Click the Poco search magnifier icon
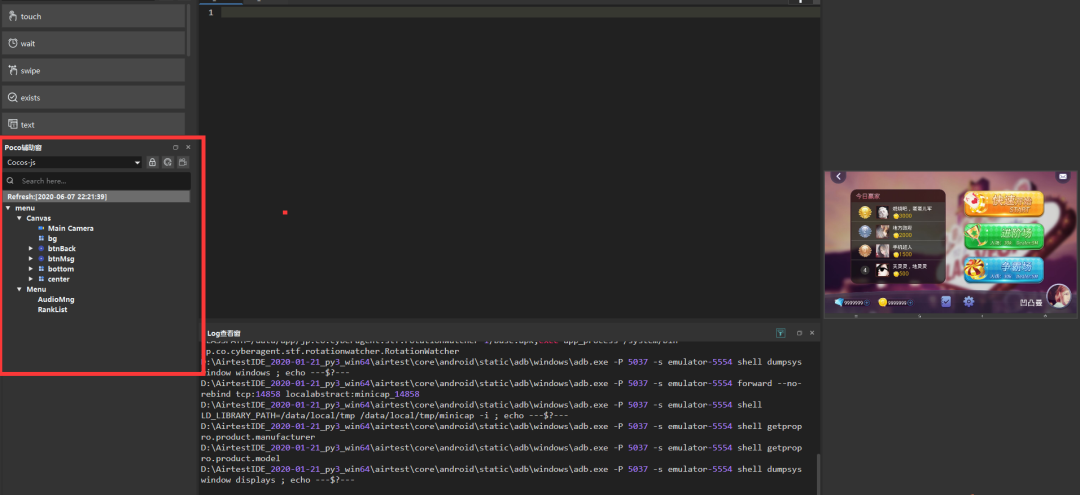Screen dimensions: 1080x495 tap(10, 181)
